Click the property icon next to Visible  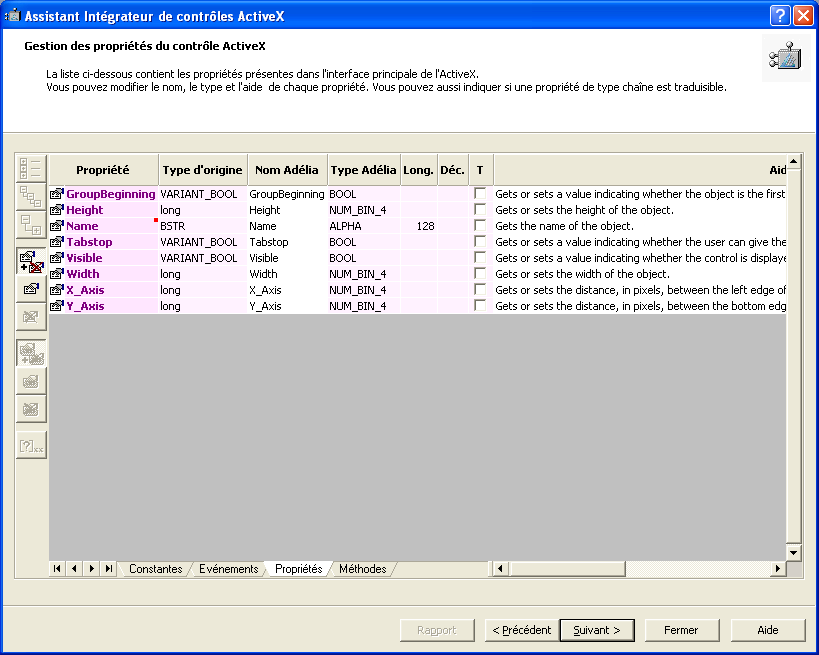click(57, 258)
